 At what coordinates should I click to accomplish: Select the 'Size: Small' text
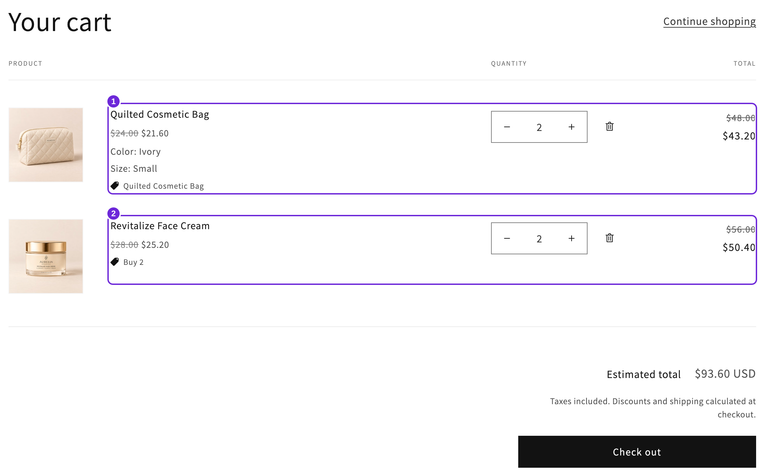point(134,168)
